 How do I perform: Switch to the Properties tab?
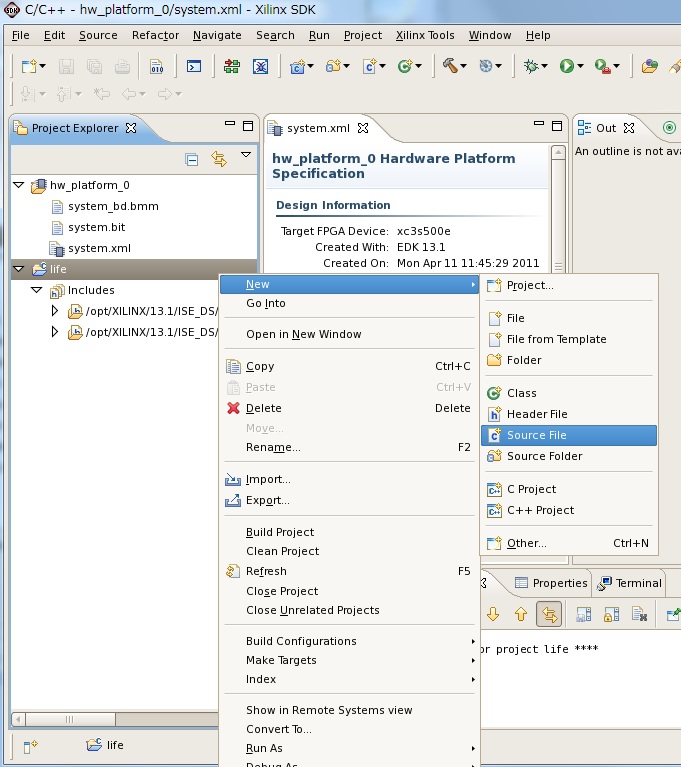tap(551, 583)
